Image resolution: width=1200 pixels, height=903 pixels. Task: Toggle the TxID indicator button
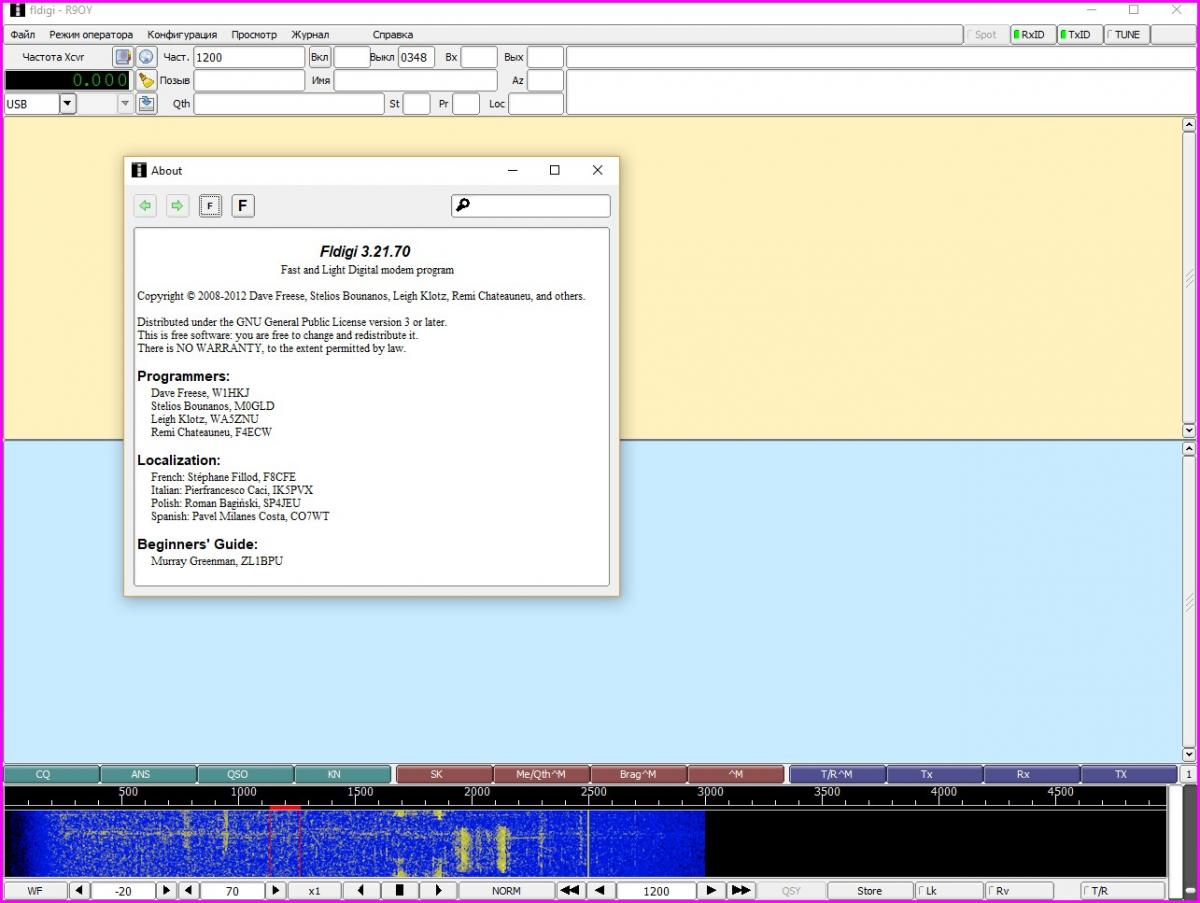click(1080, 35)
